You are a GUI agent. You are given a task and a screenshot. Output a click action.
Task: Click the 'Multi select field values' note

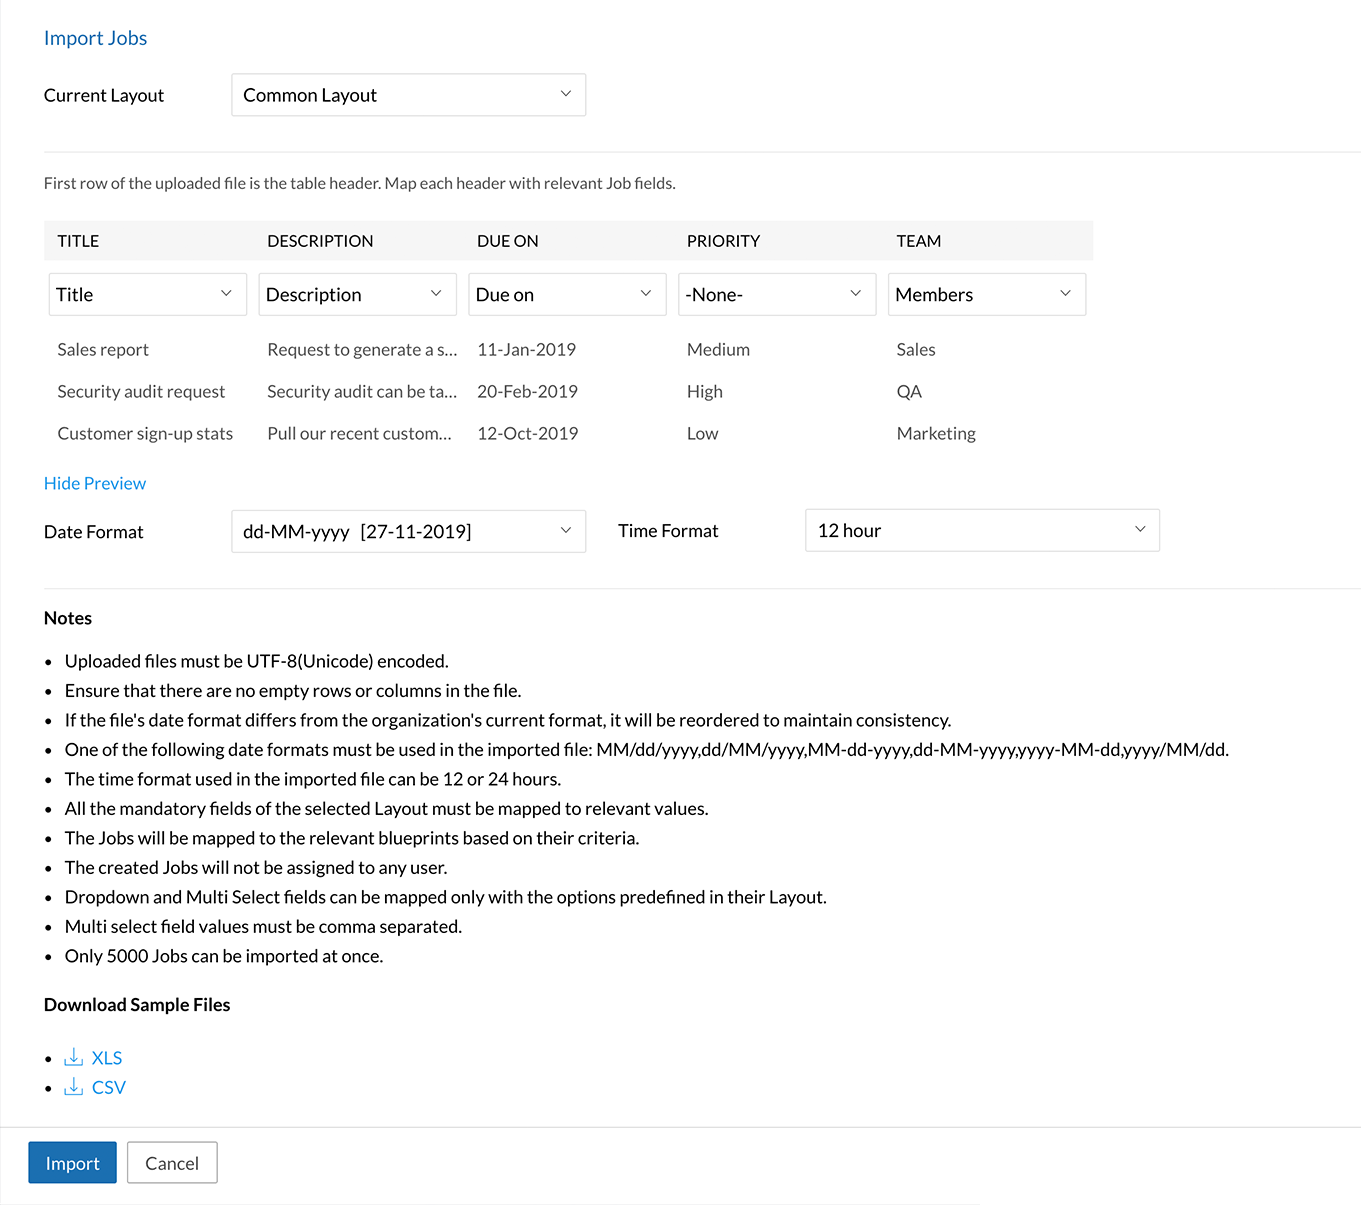click(263, 926)
